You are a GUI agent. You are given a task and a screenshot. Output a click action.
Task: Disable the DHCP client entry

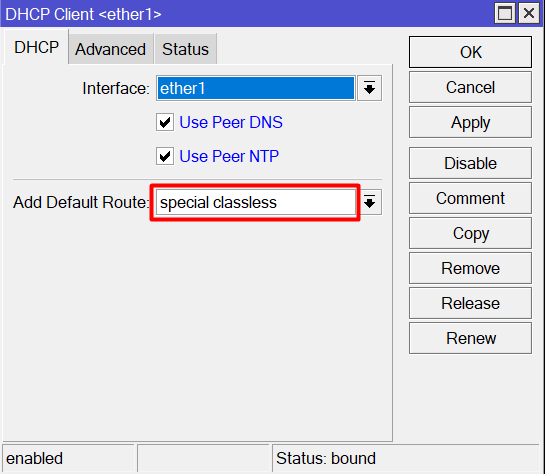click(x=470, y=163)
